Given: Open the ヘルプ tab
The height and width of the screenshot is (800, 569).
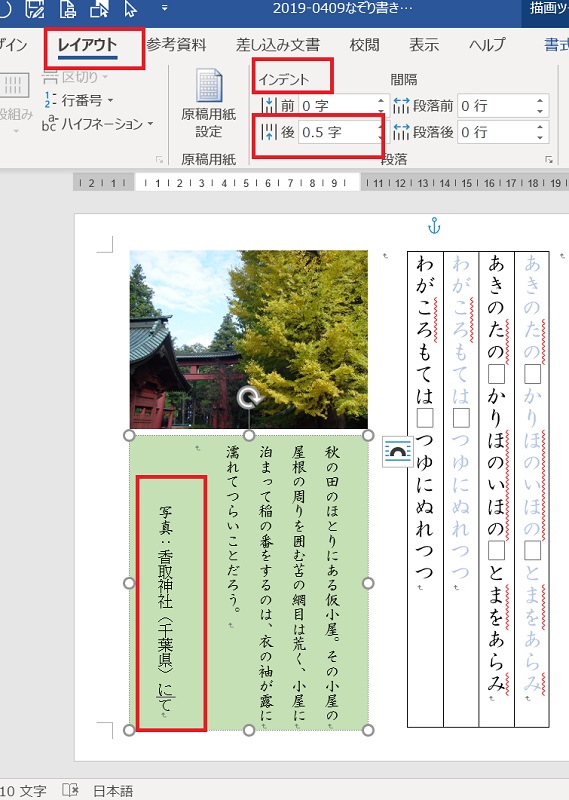Looking at the screenshot, I should 487,45.
